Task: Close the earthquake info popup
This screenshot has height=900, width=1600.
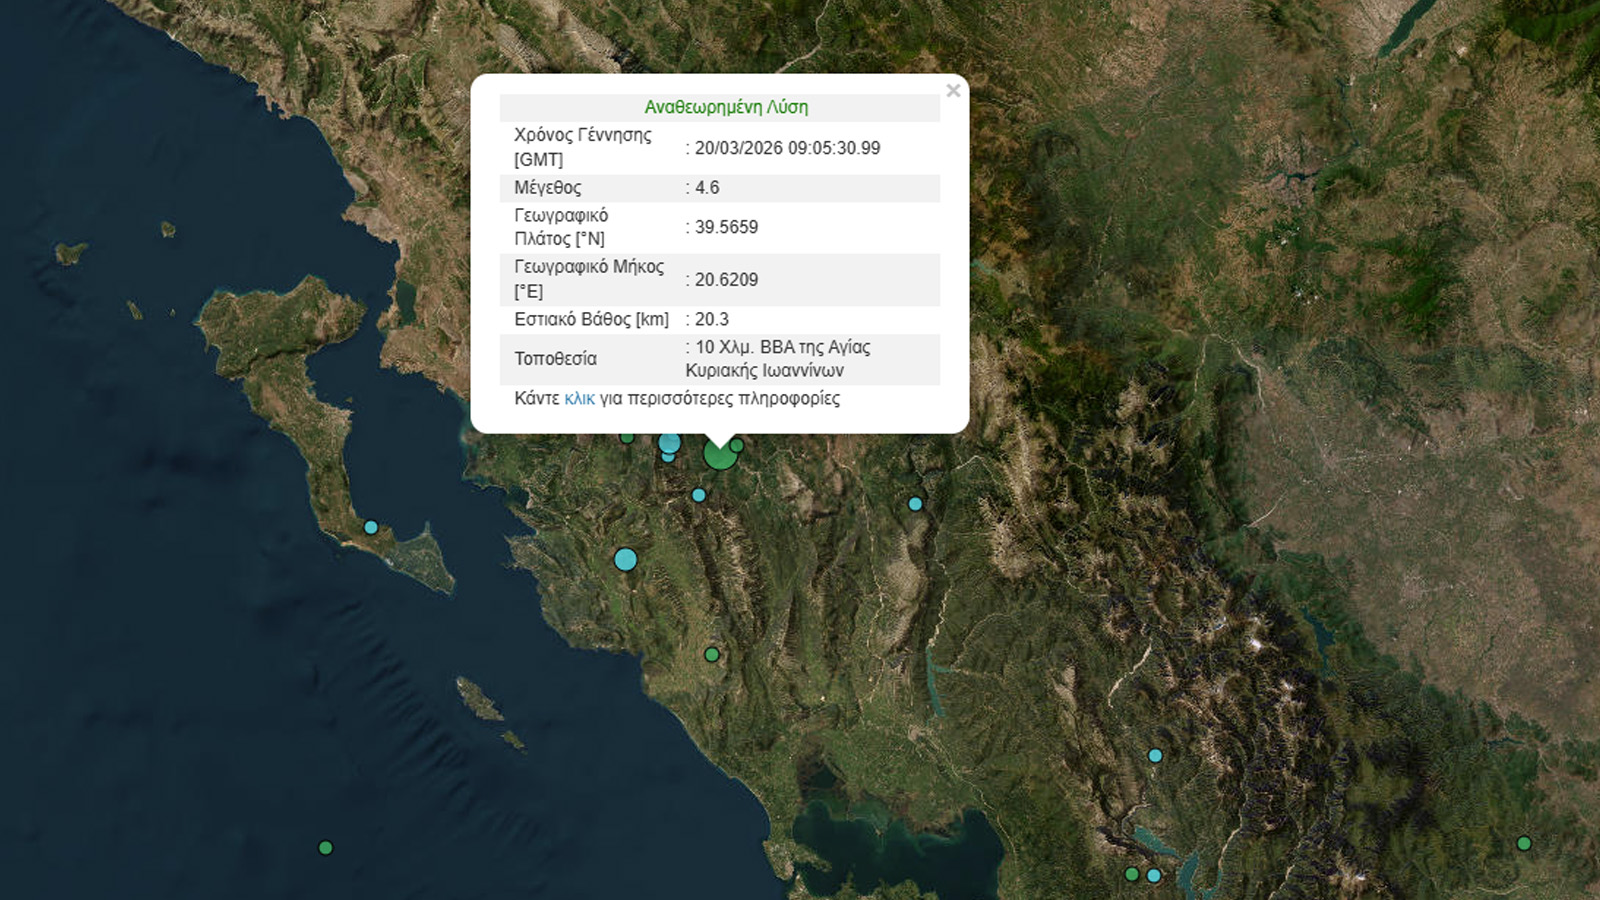Action: click(952, 91)
